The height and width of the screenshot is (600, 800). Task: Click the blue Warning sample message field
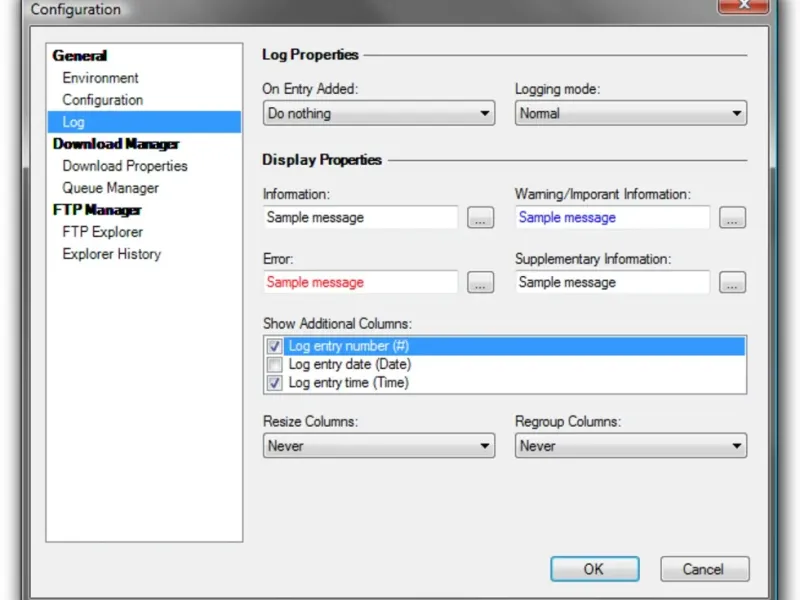[x=612, y=217]
